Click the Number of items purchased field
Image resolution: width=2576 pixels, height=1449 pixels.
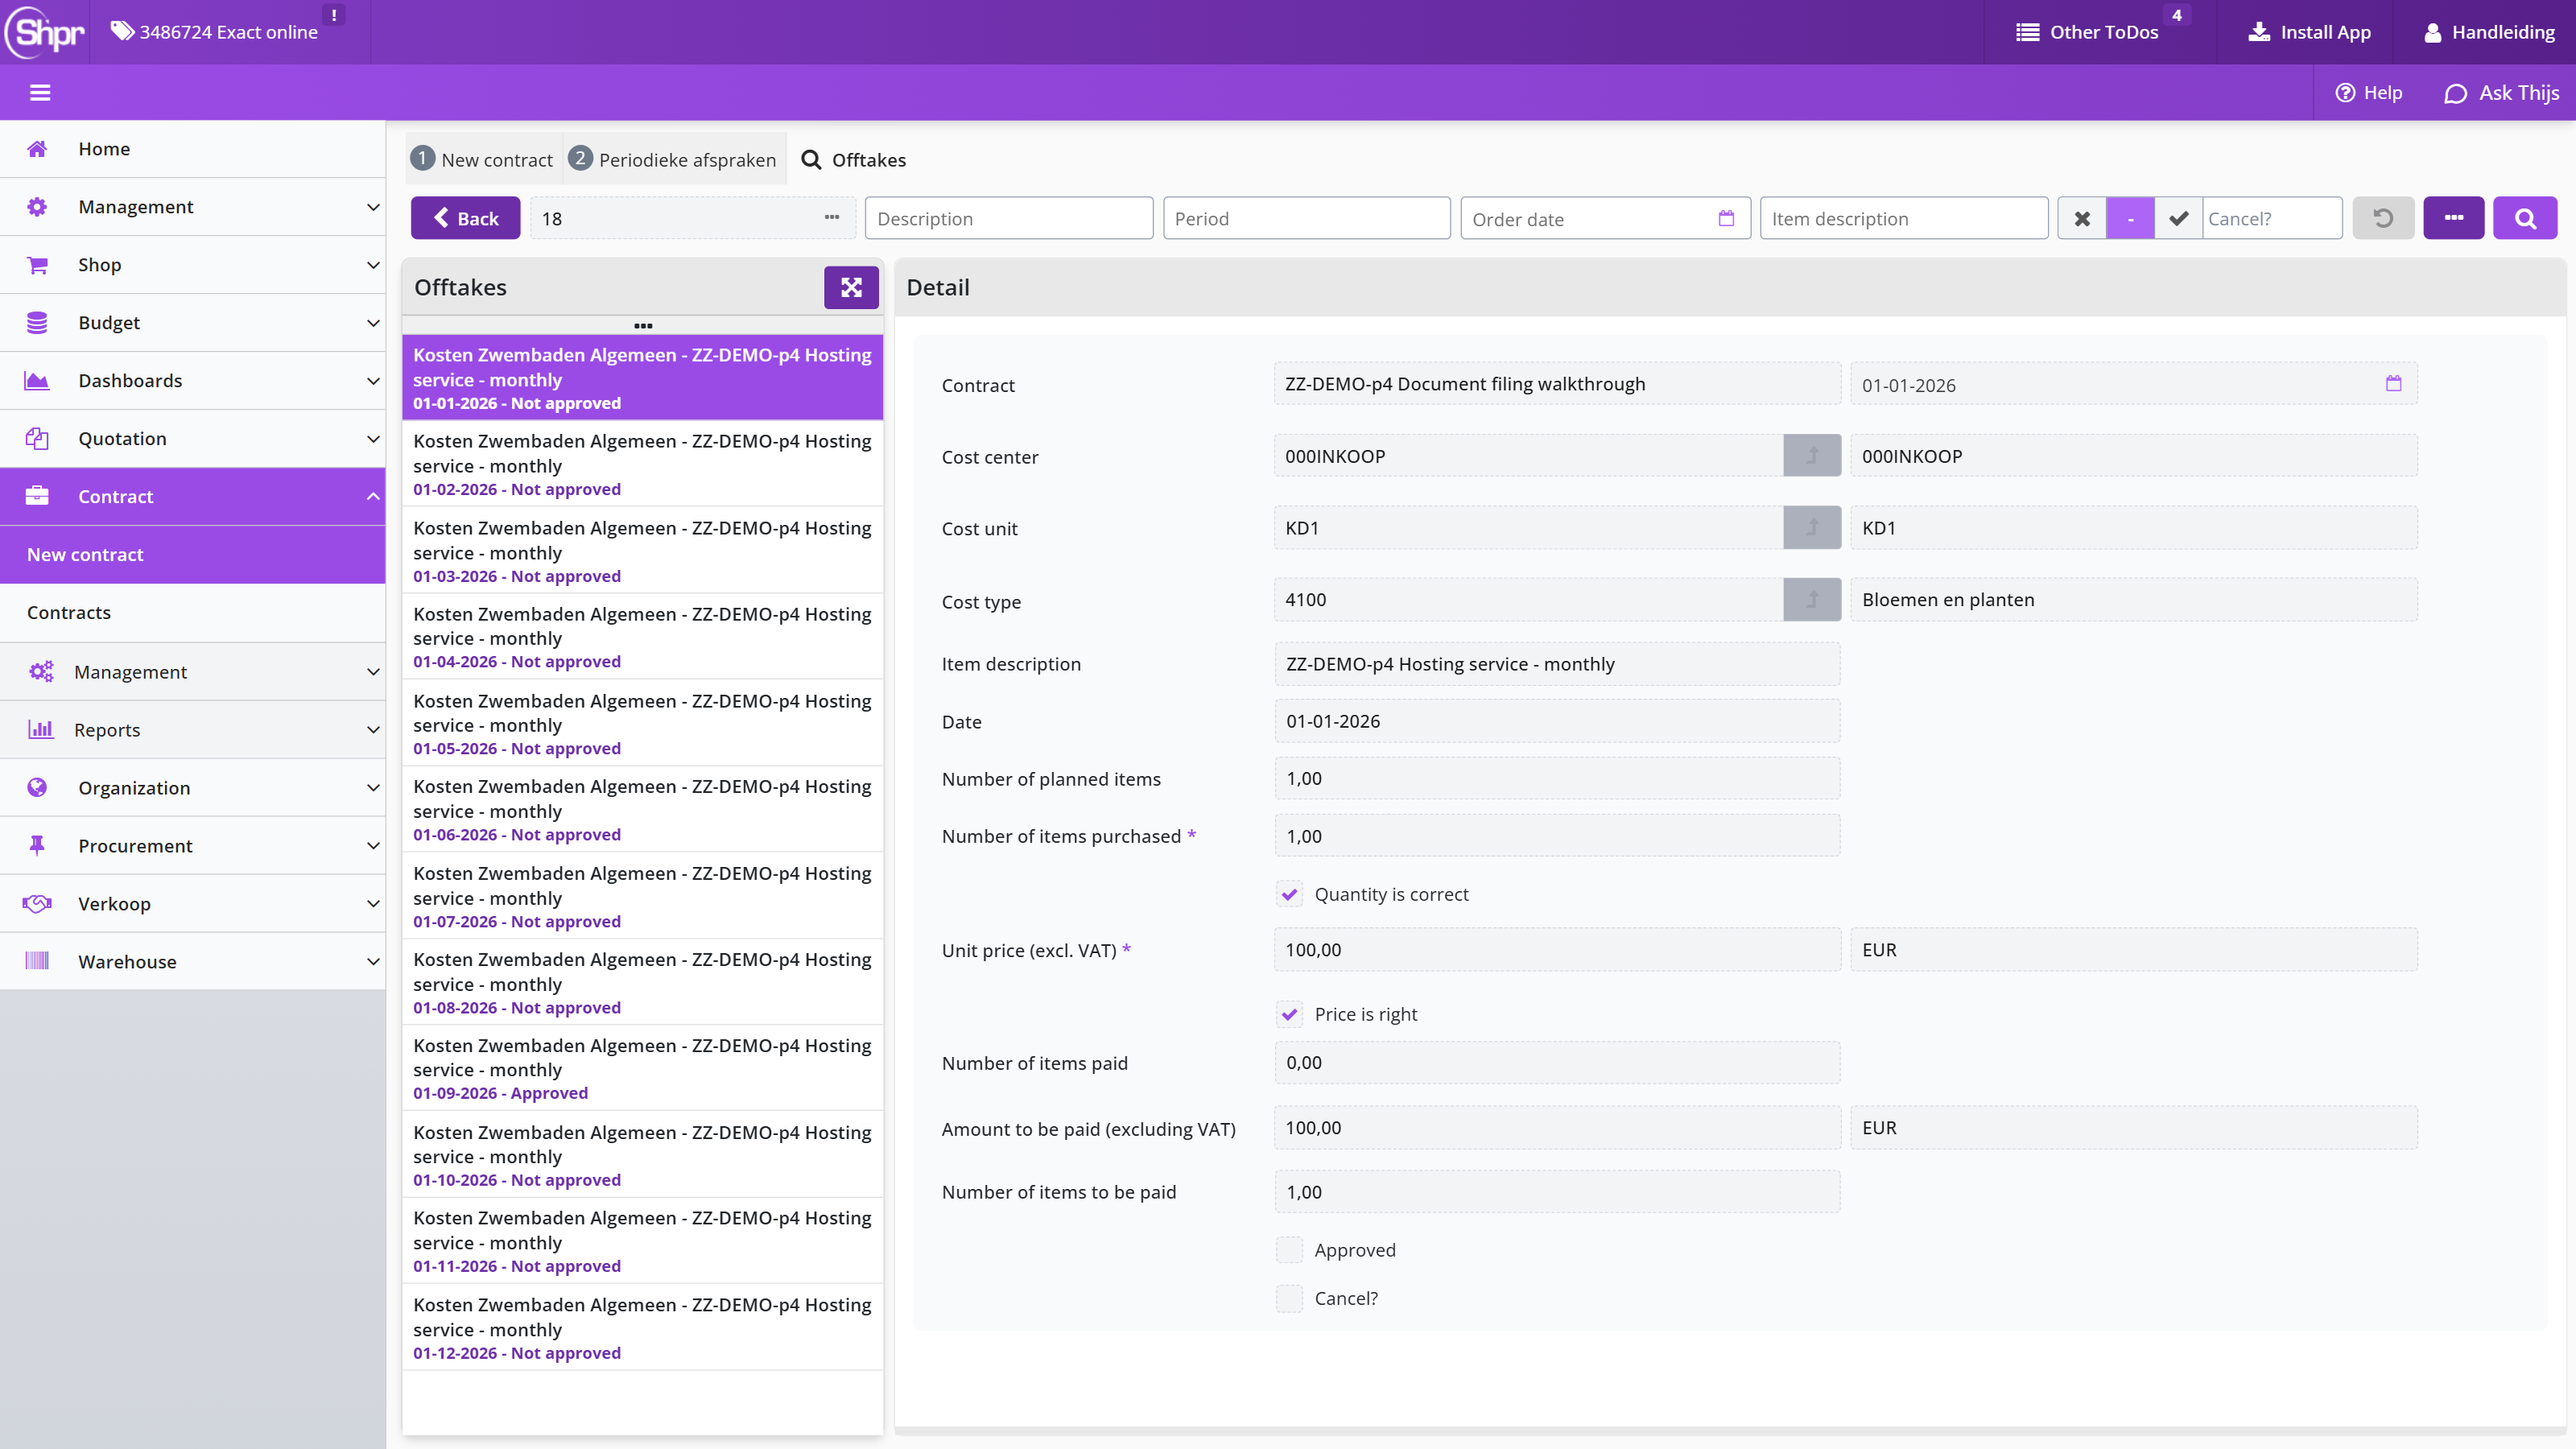pos(1557,836)
